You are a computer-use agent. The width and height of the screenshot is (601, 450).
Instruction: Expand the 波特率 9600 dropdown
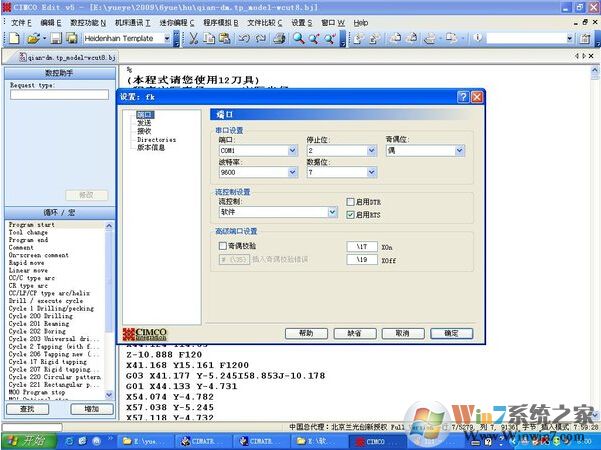tap(292, 172)
